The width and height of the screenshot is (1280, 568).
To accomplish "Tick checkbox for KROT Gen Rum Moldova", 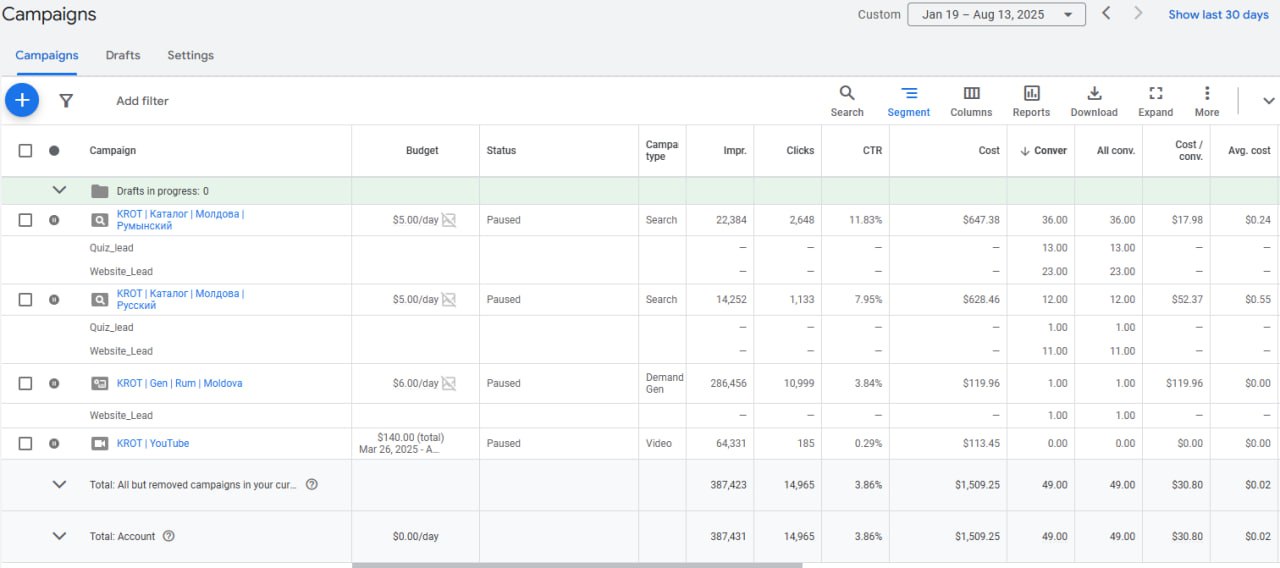I will (26, 384).
